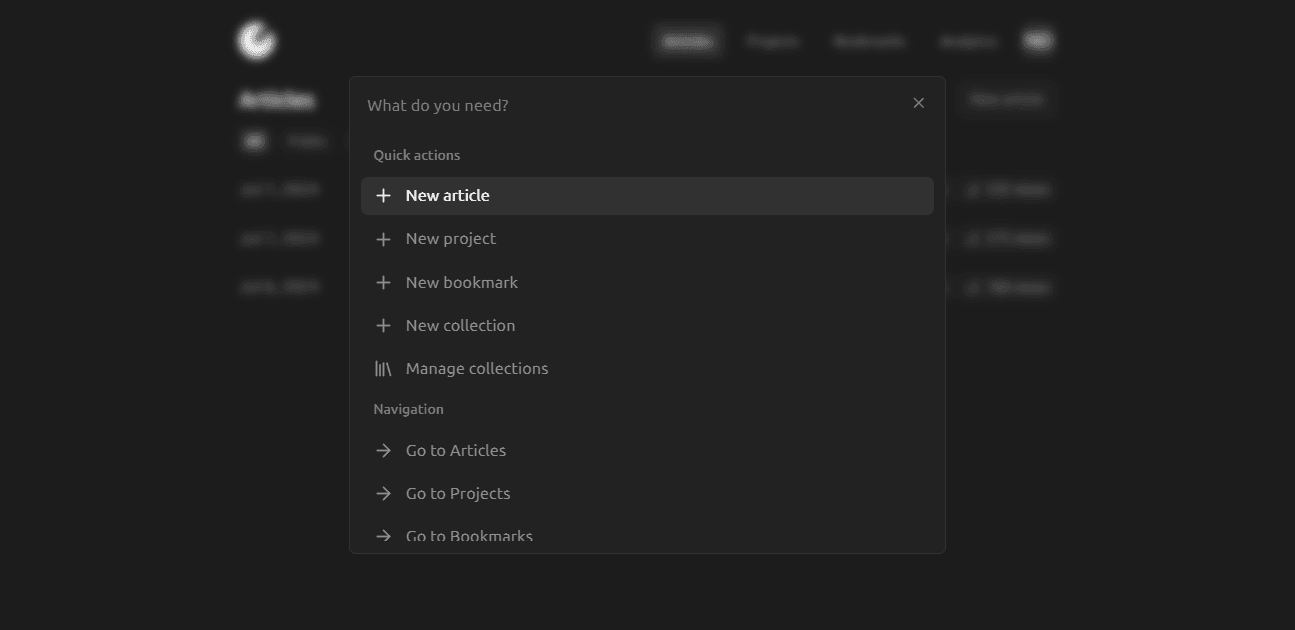Switch to the highlighted Articles nav tab

pyautogui.click(x=688, y=41)
